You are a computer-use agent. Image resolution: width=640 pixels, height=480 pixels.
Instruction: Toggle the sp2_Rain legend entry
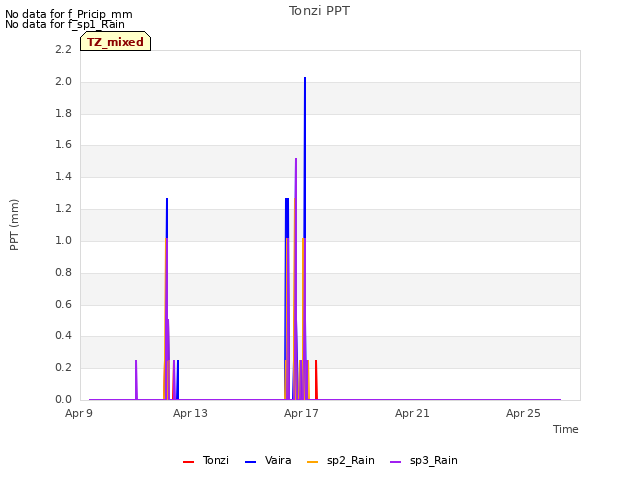pyautogui.click(x=341, y=460)
